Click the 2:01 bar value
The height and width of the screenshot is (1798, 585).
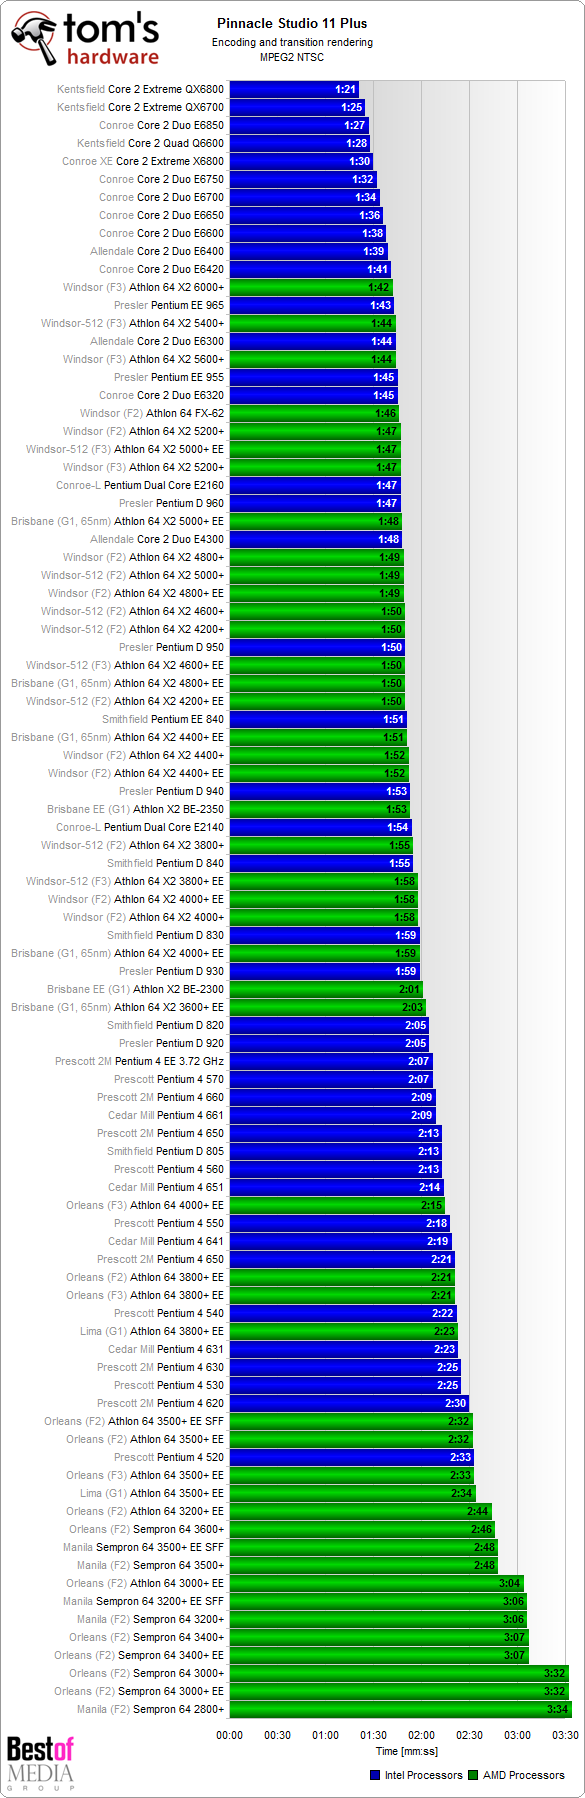point(410,989)
